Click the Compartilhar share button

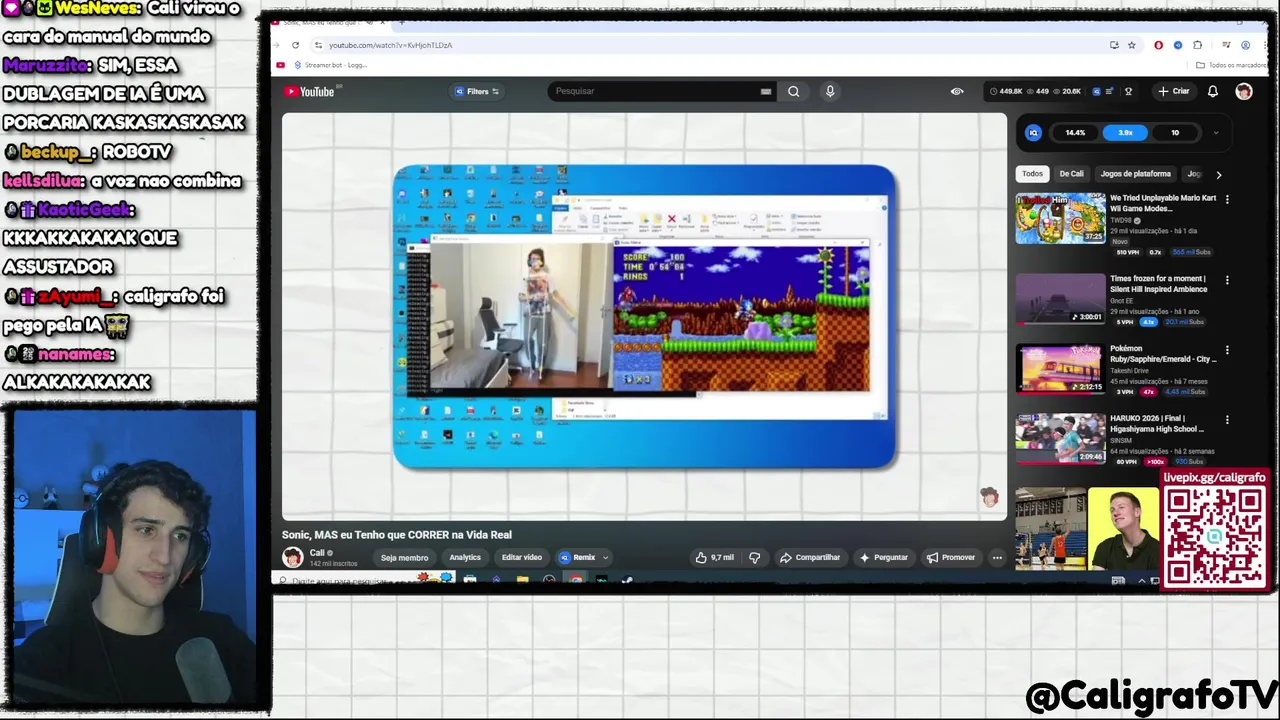[x=809, y=557]
